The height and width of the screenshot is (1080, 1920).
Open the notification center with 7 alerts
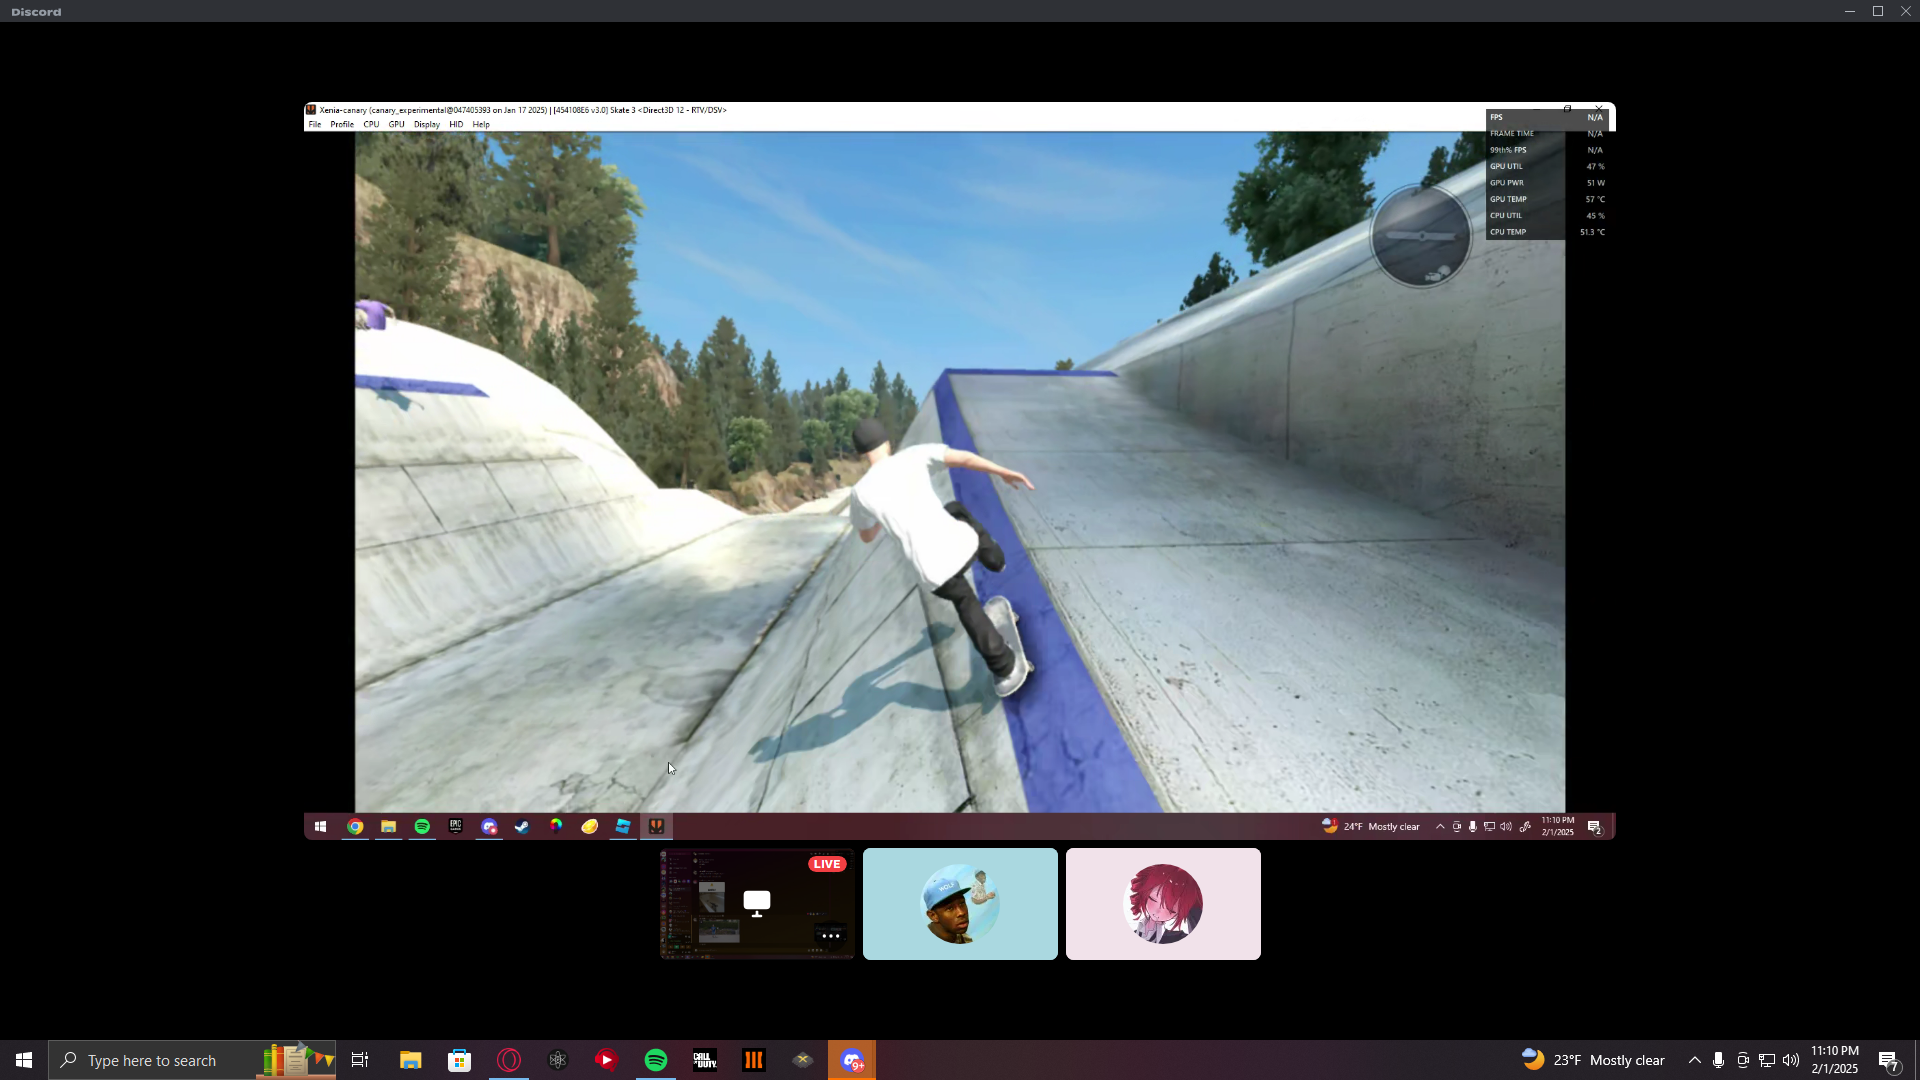tap(1888, 1060)
